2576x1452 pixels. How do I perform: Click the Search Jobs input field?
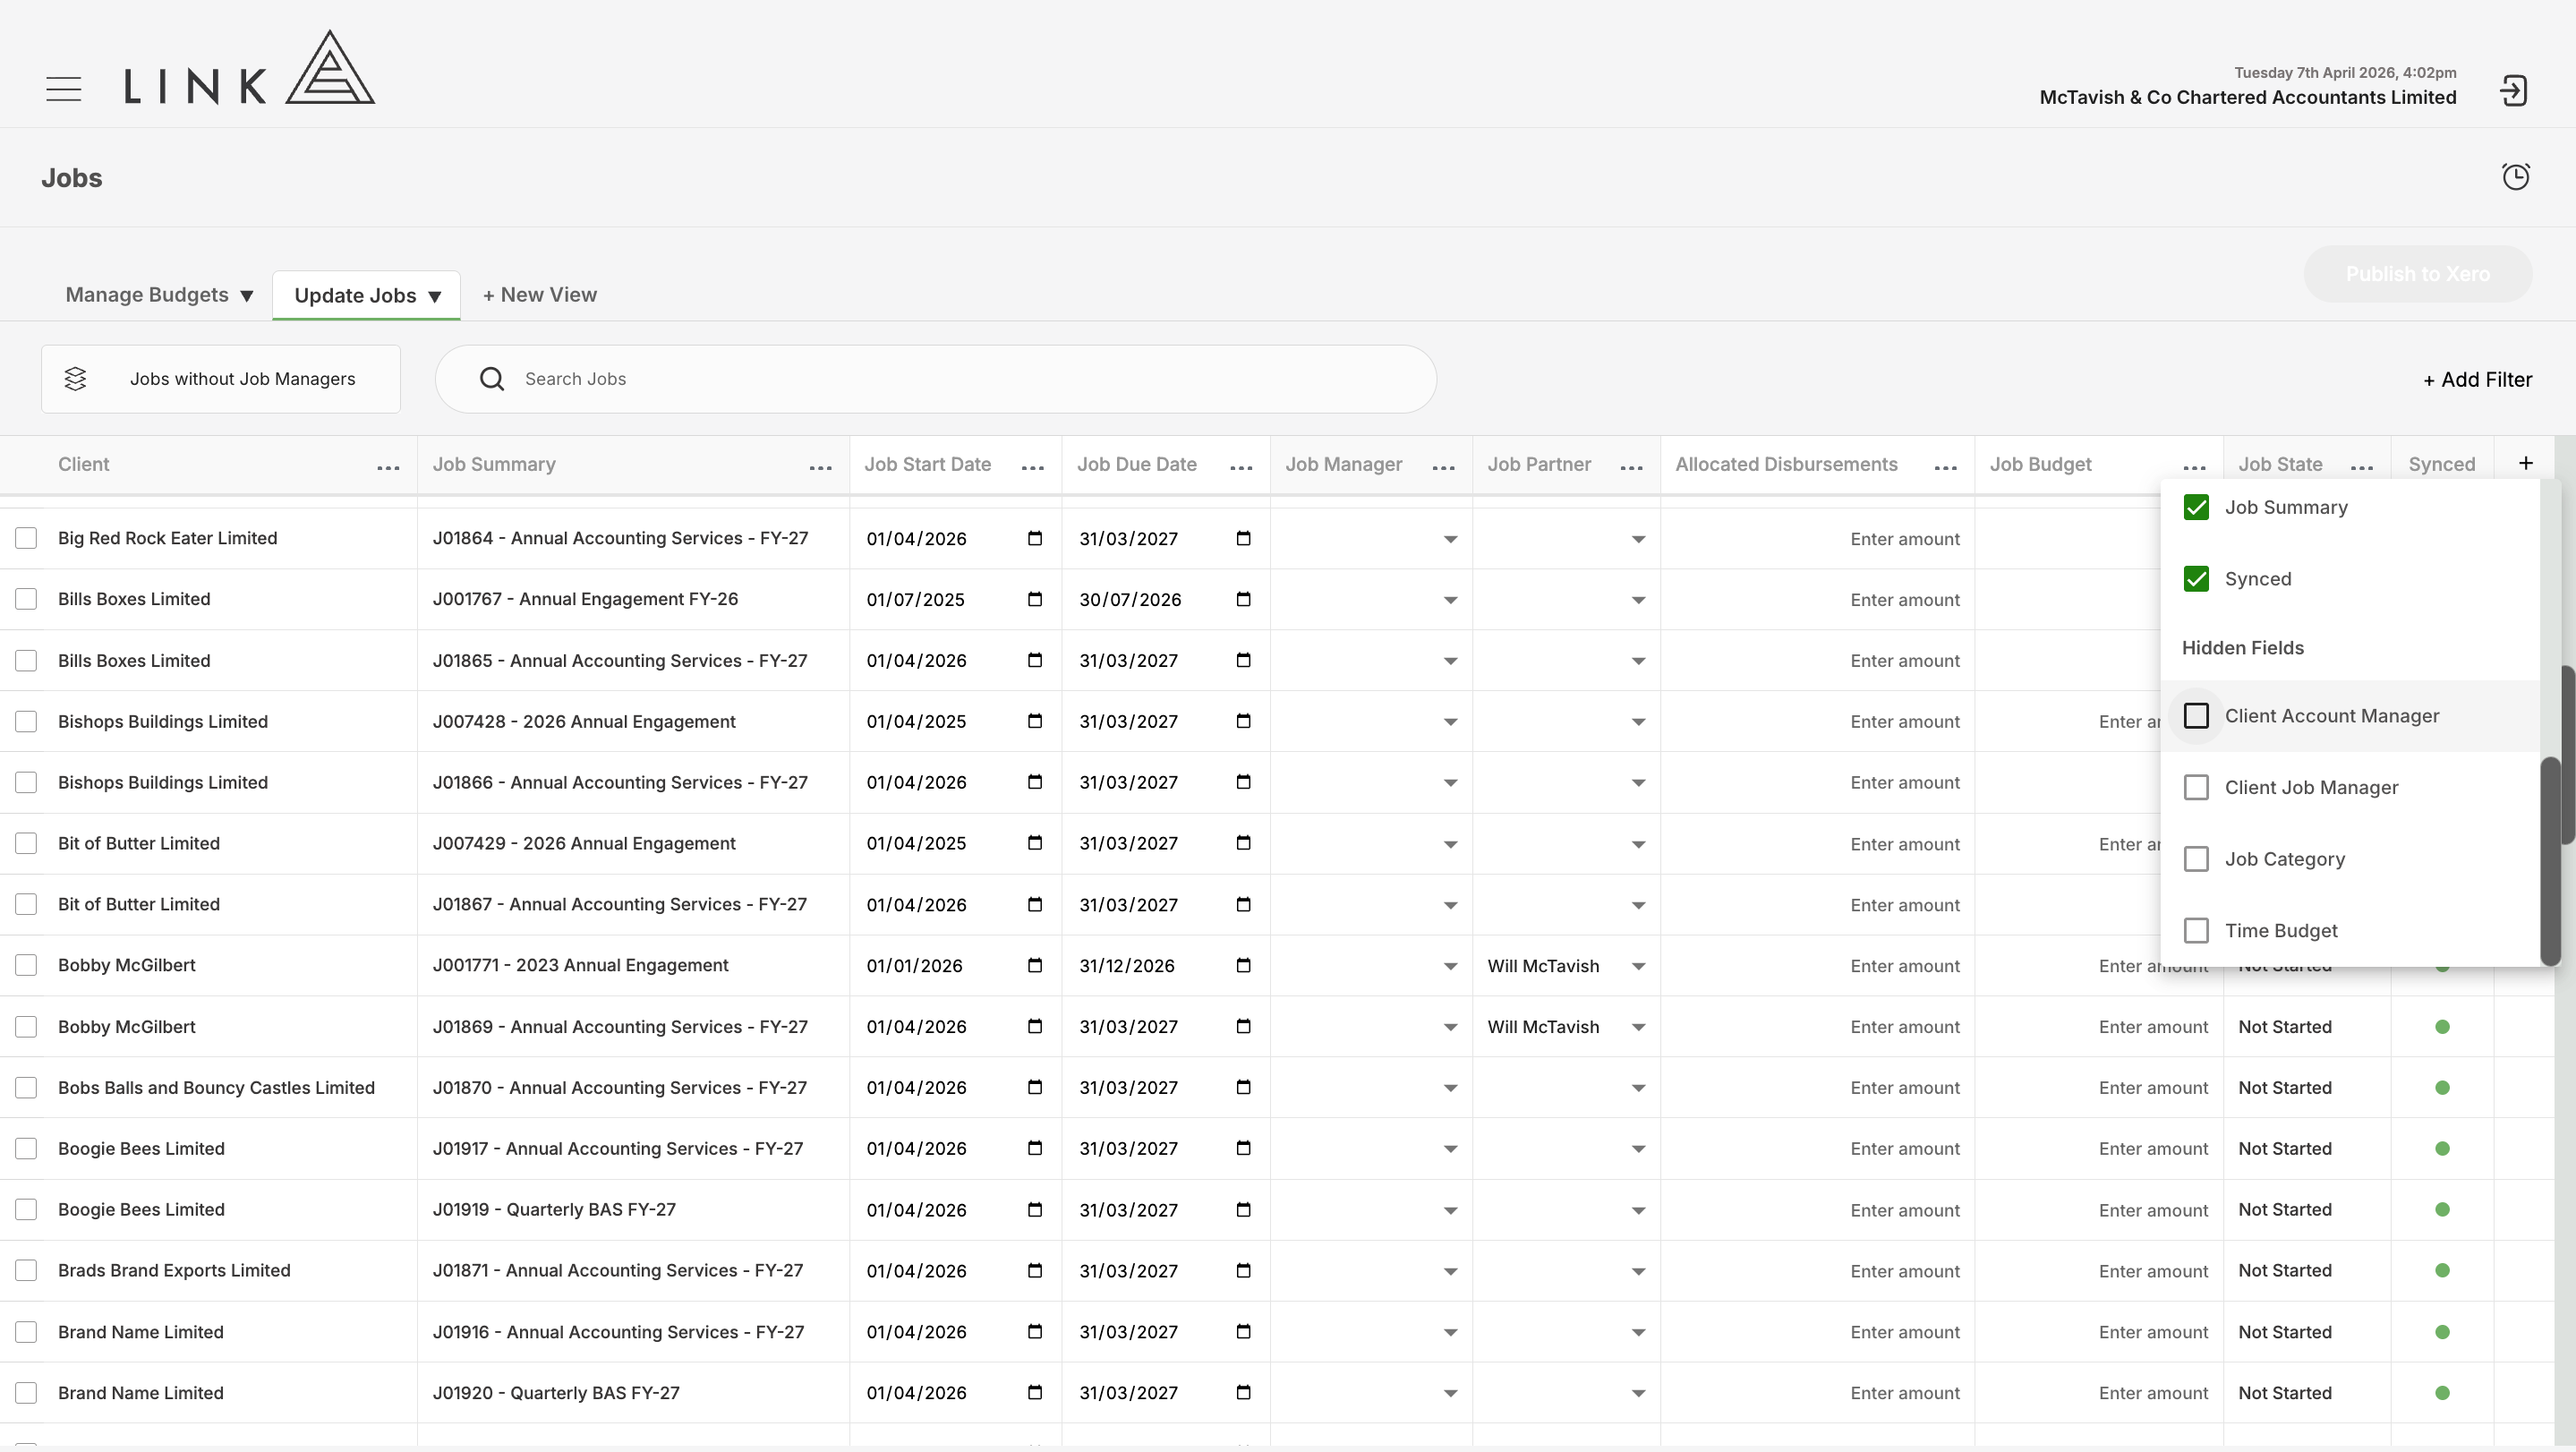(x=936, y=379)
